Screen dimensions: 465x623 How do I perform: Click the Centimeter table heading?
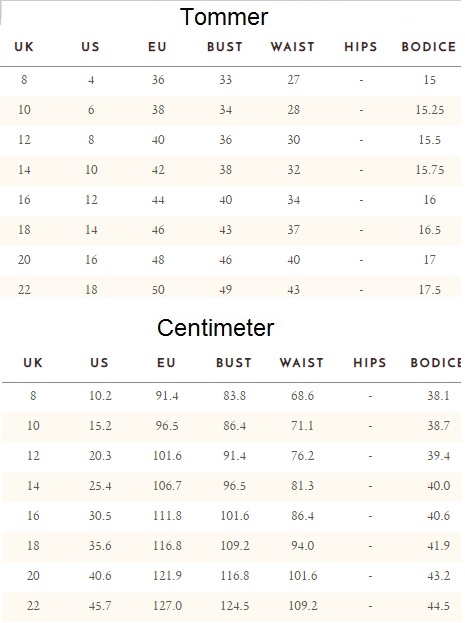point(215,328)
